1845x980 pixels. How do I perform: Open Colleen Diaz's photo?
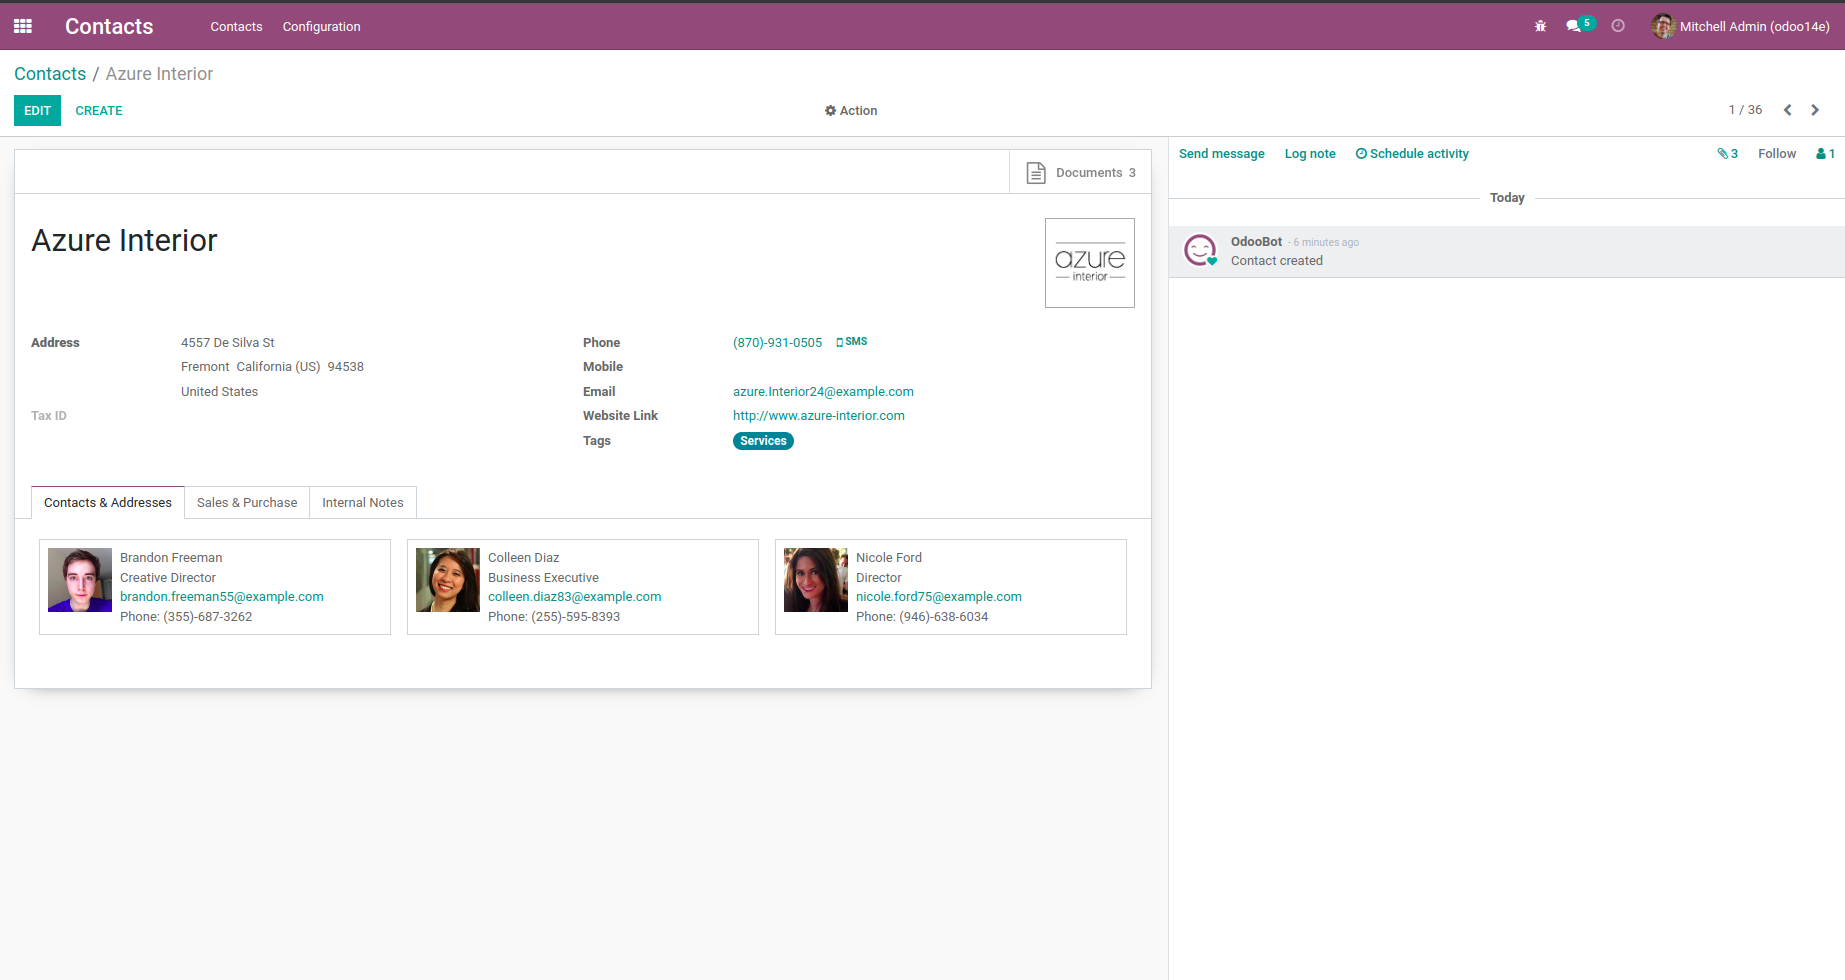[x=448, y=580]
